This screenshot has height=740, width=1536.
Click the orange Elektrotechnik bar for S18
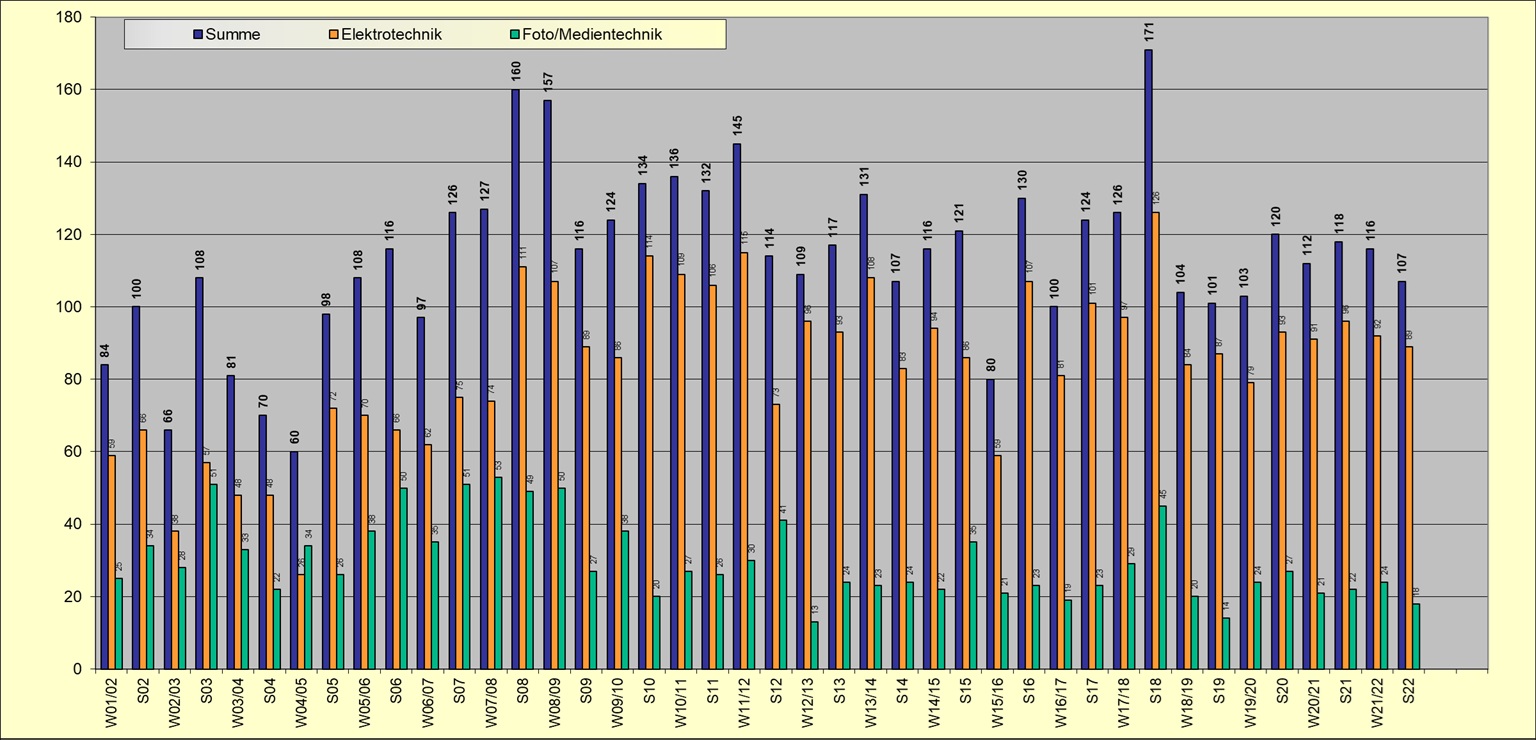pyautogui.click(x=1156, y=440)
